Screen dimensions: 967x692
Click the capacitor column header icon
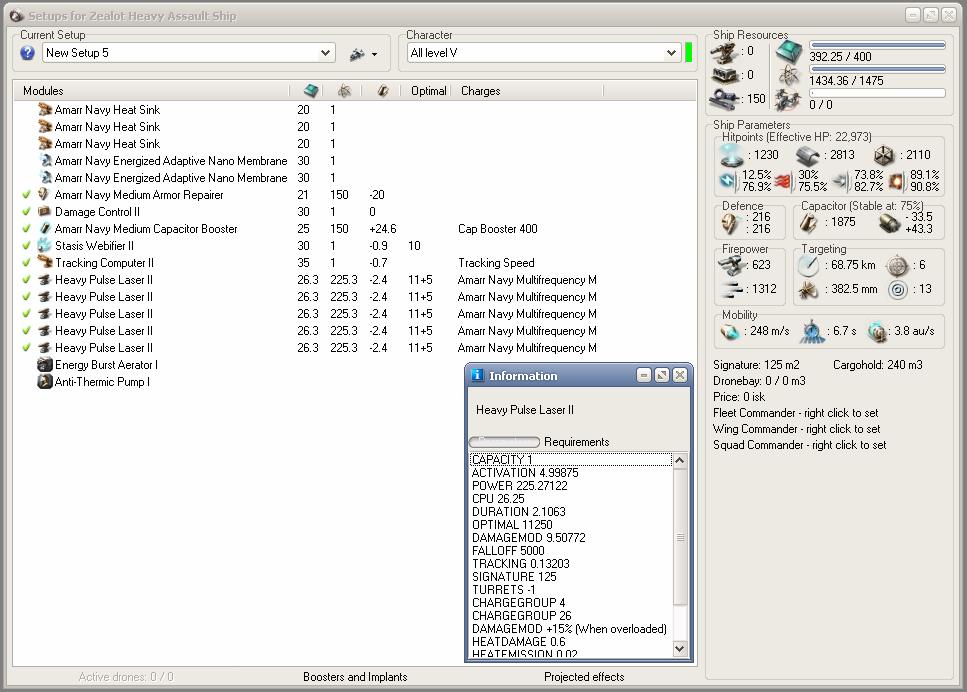pyautogui.click(x=382, y=91)
